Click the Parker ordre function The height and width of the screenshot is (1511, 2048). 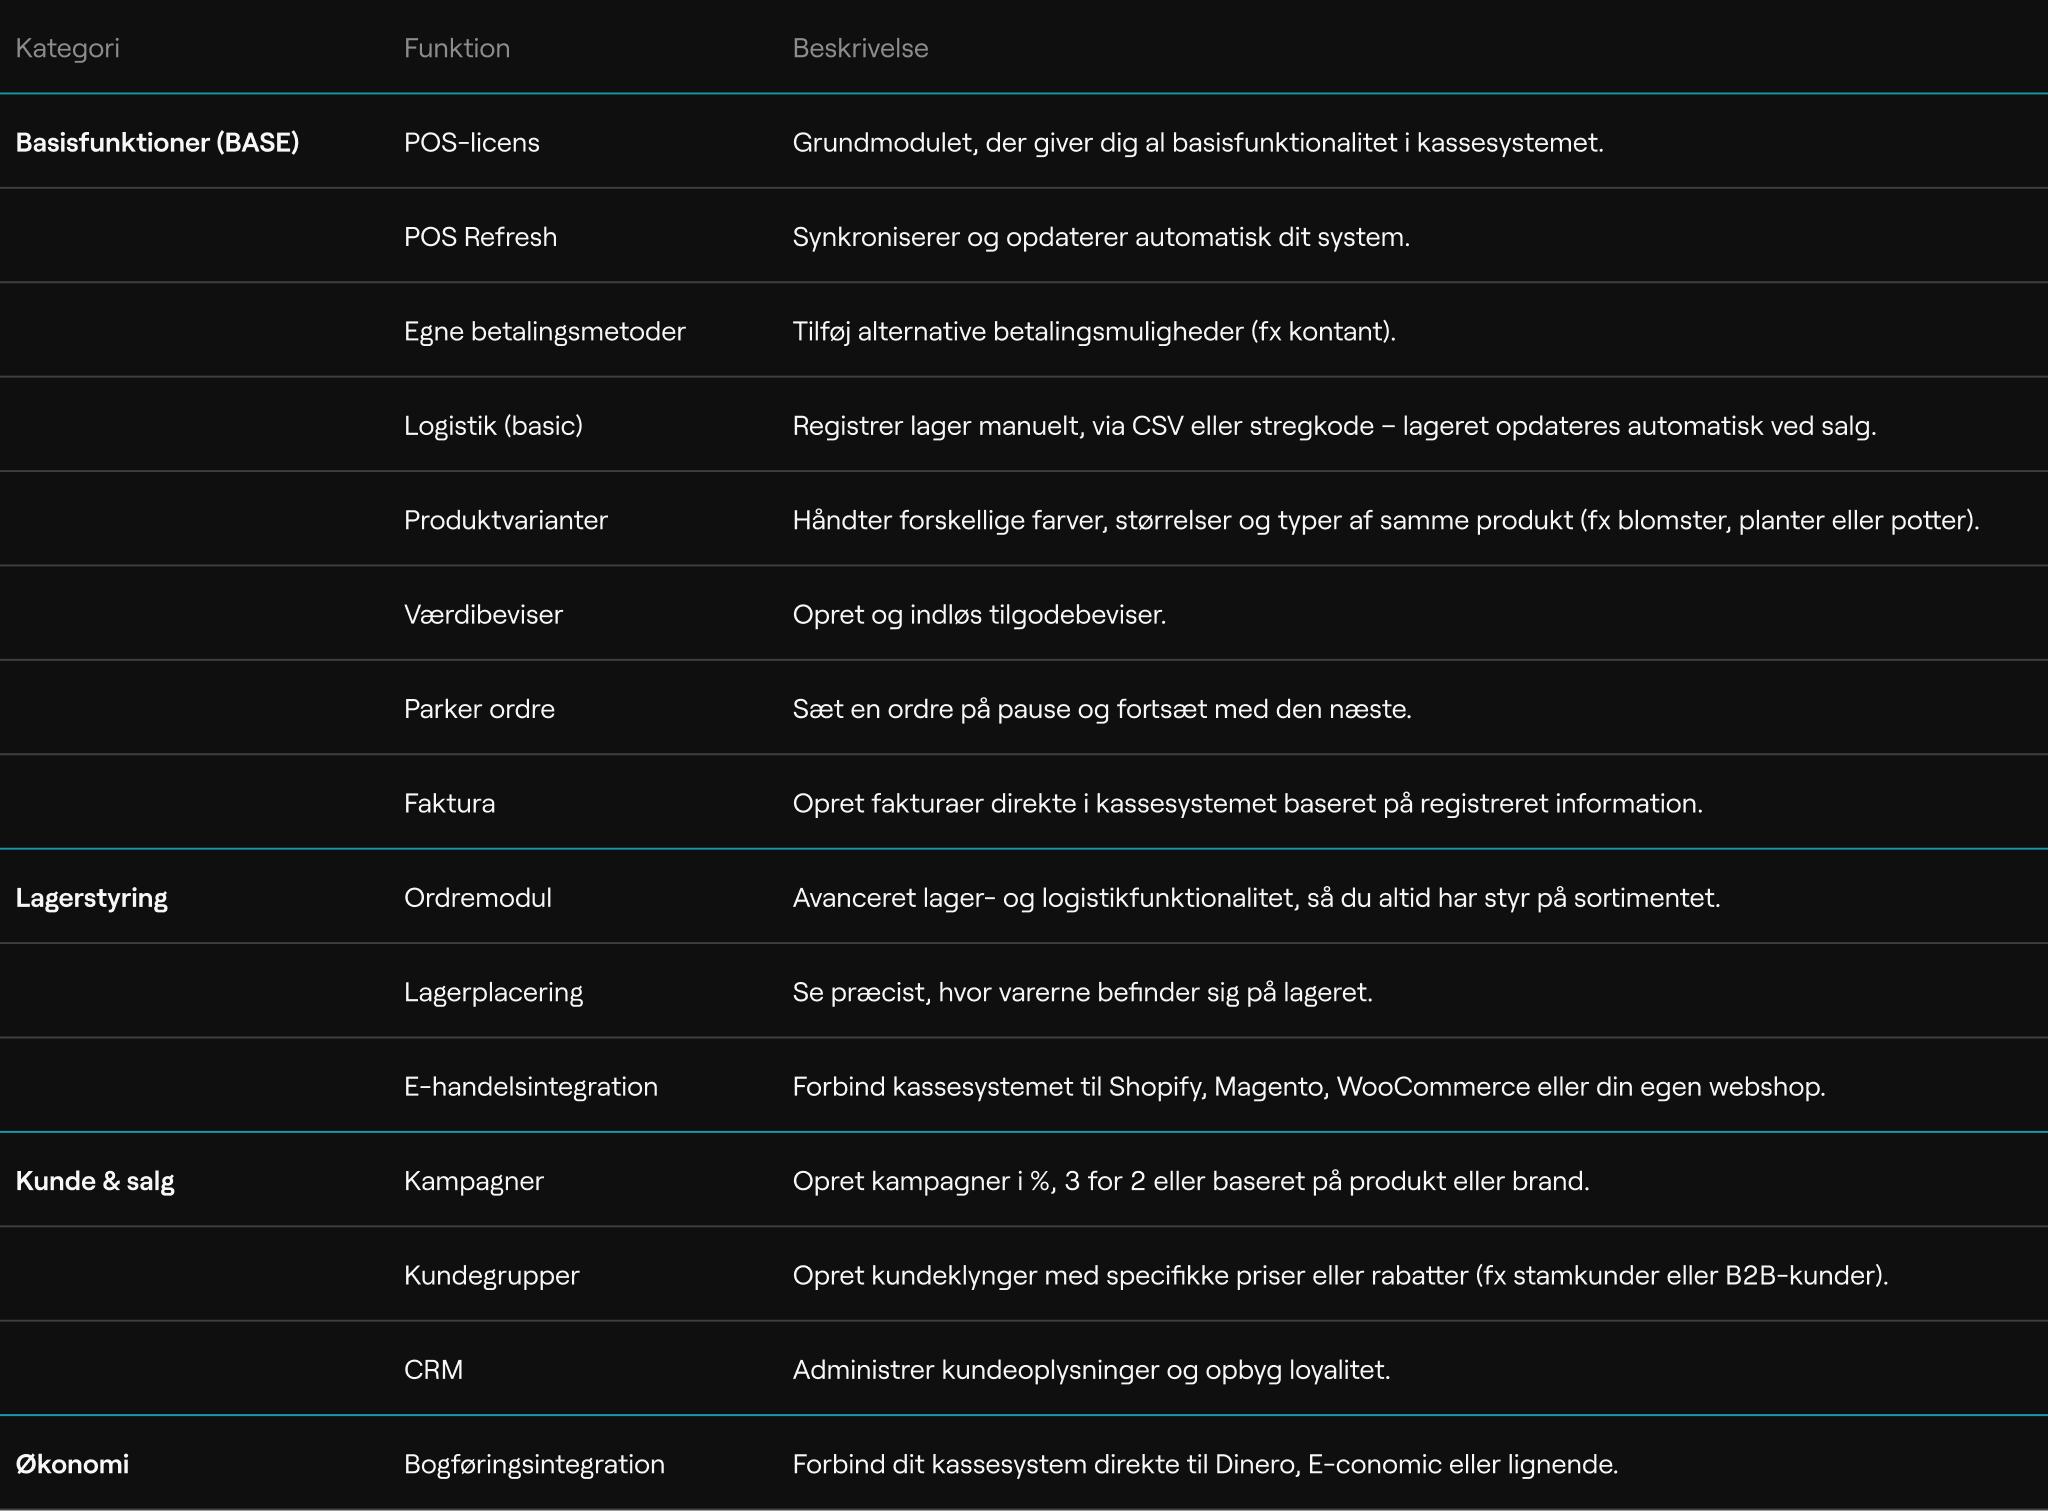click(x=479, y=709)
